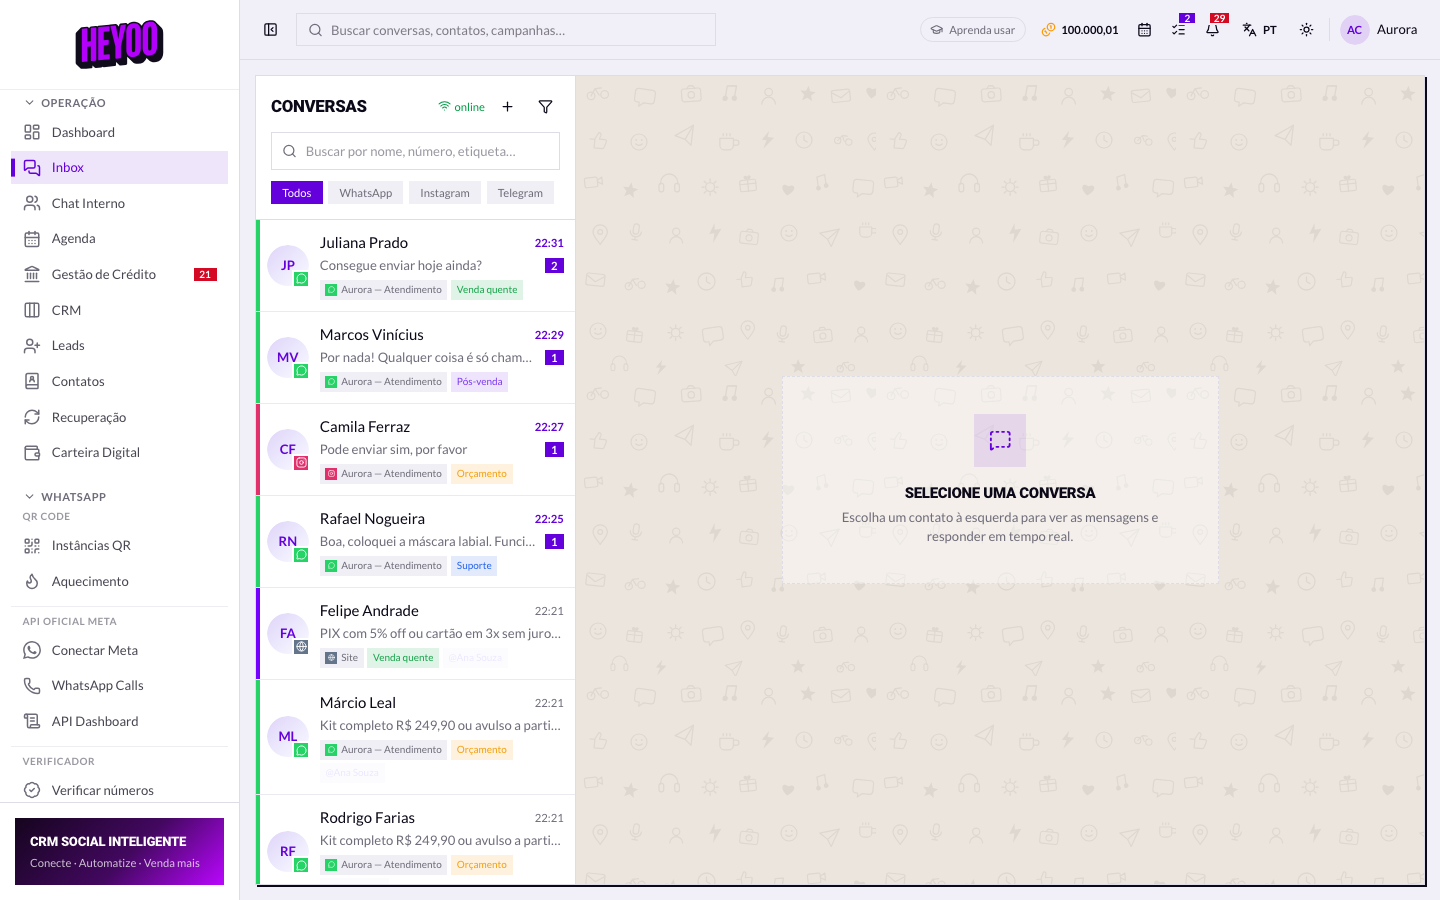Change language PT selector
1440x900 pixels.
(1259, 30)
